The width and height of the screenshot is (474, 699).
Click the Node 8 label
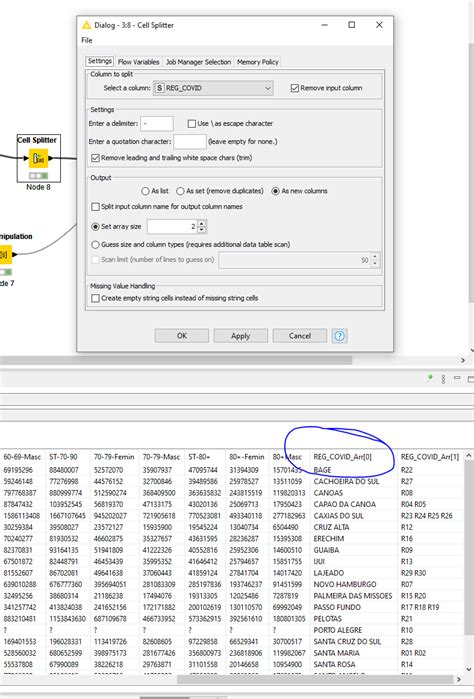pos(38,187)
